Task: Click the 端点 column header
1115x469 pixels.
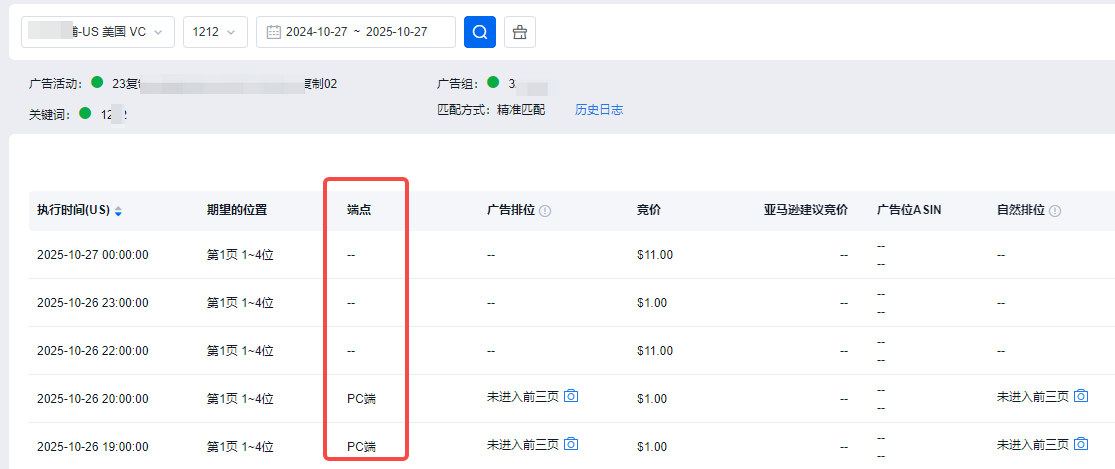Action: tap(360, 210)
